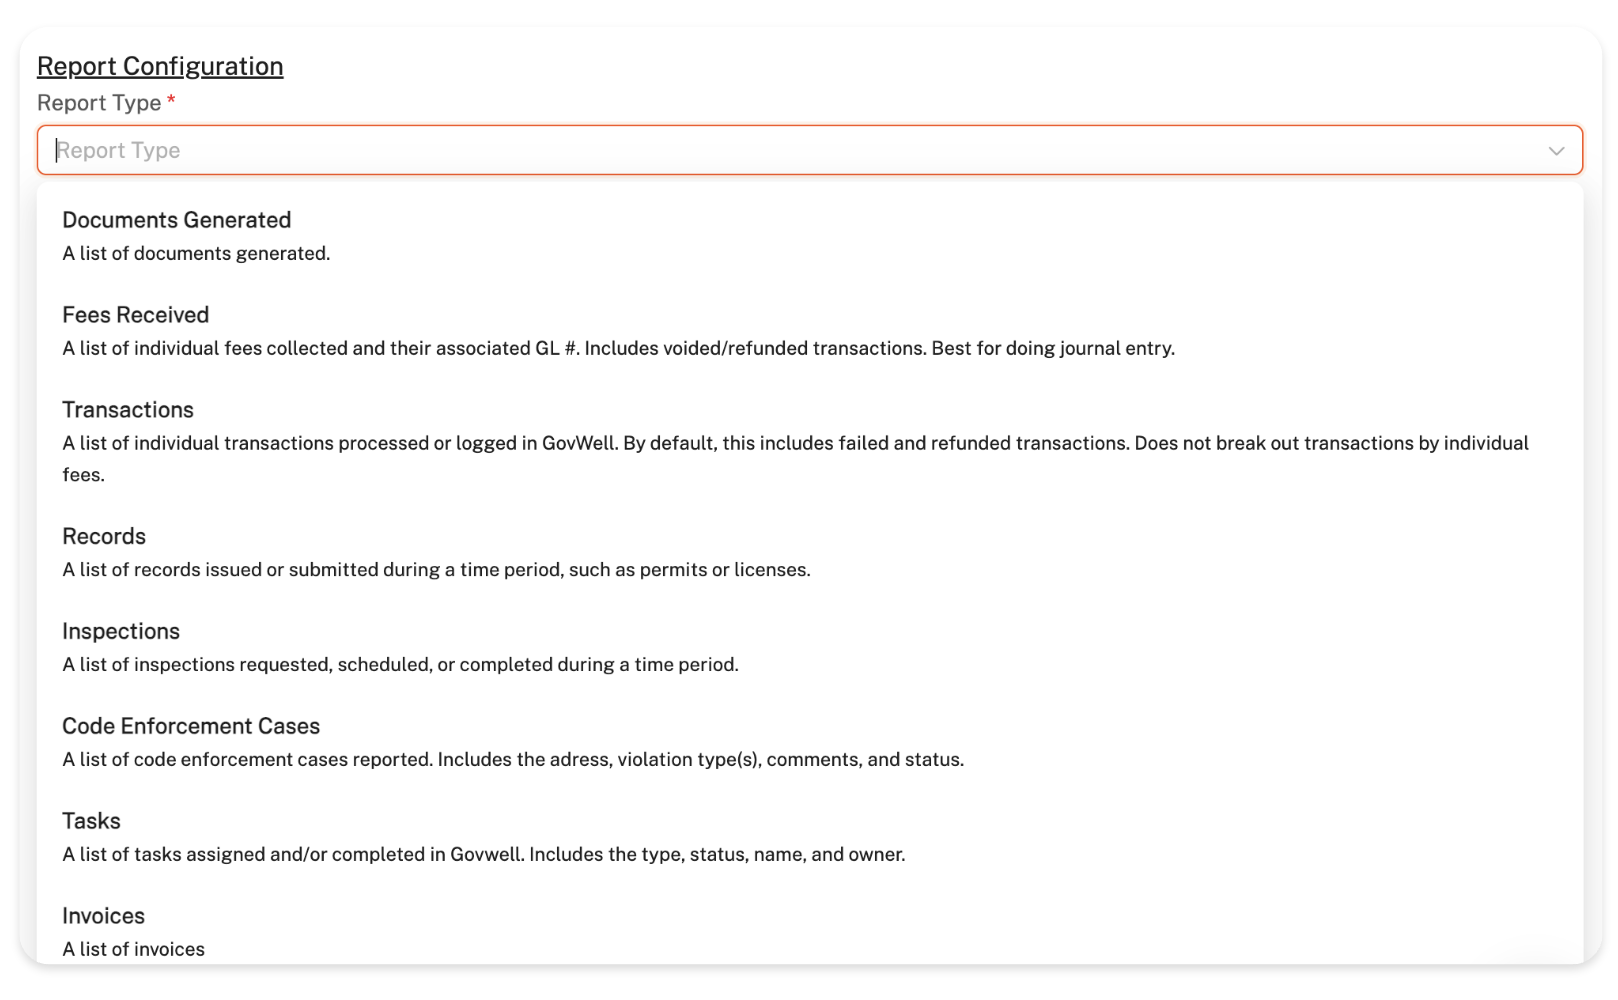The width and height of the screenshot is (1618, 1000).
Task: Click the inspections requested, scheduled description
Action: pos(400,665)
